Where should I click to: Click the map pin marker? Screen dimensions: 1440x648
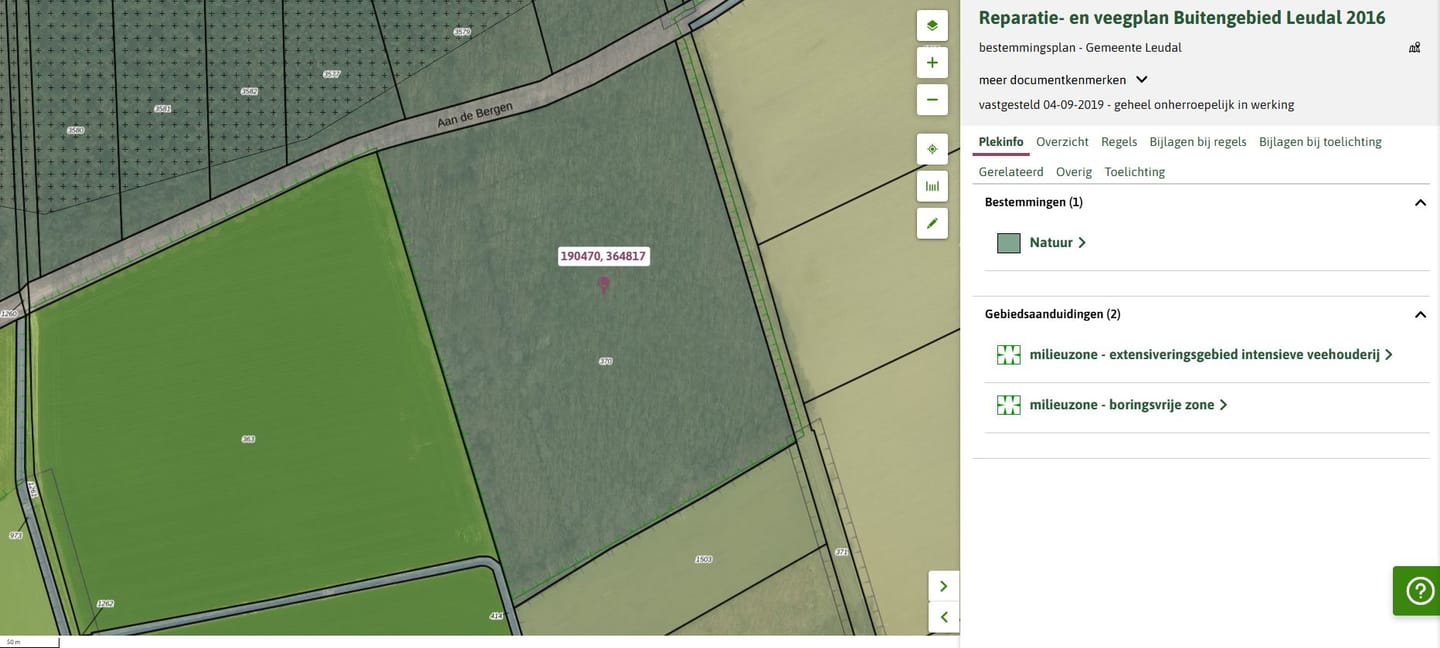tap(603, 284)
